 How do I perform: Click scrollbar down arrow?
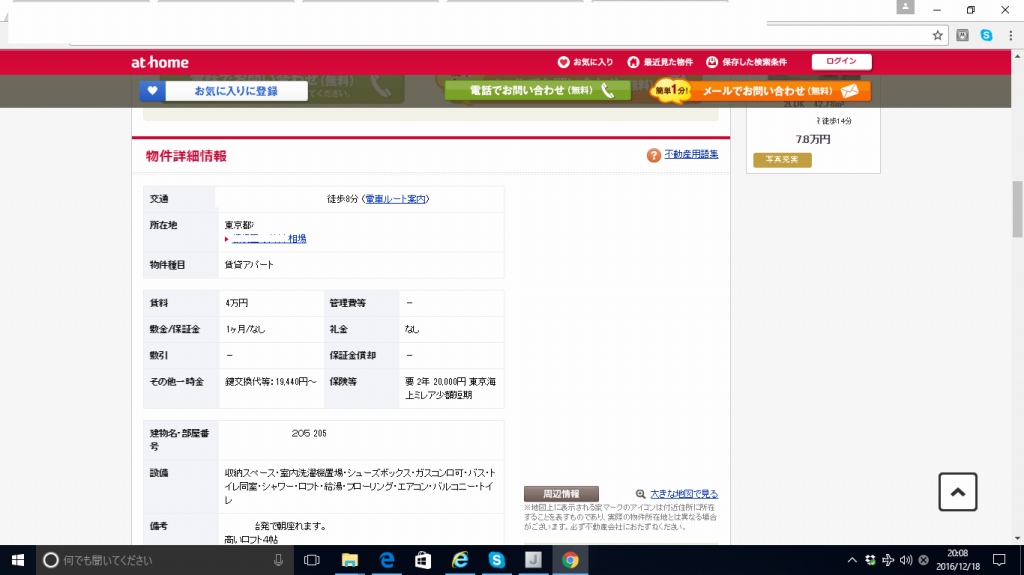(1017, 538)
